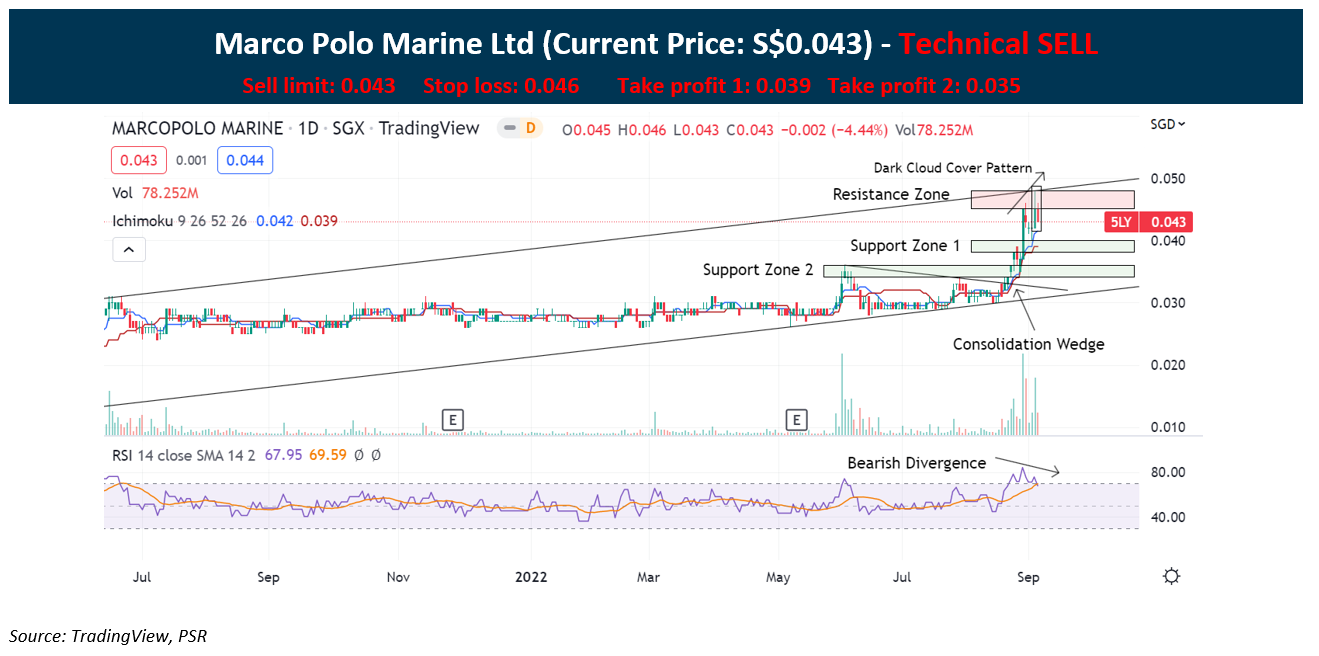Click the blue 0.044 buy price box
Viewport: 1319px width, 656px height.
click(245, 160)
